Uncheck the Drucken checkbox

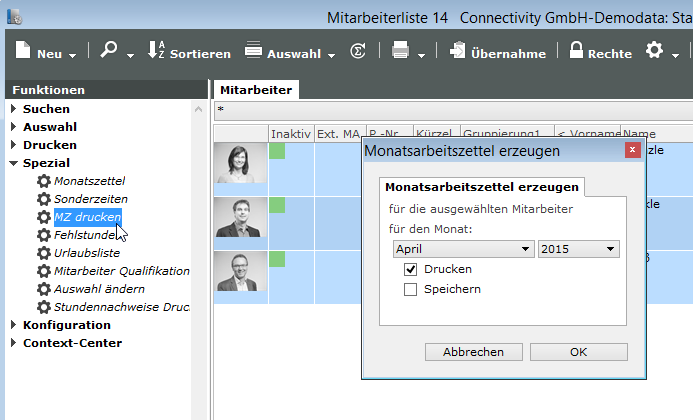[410, 269]
